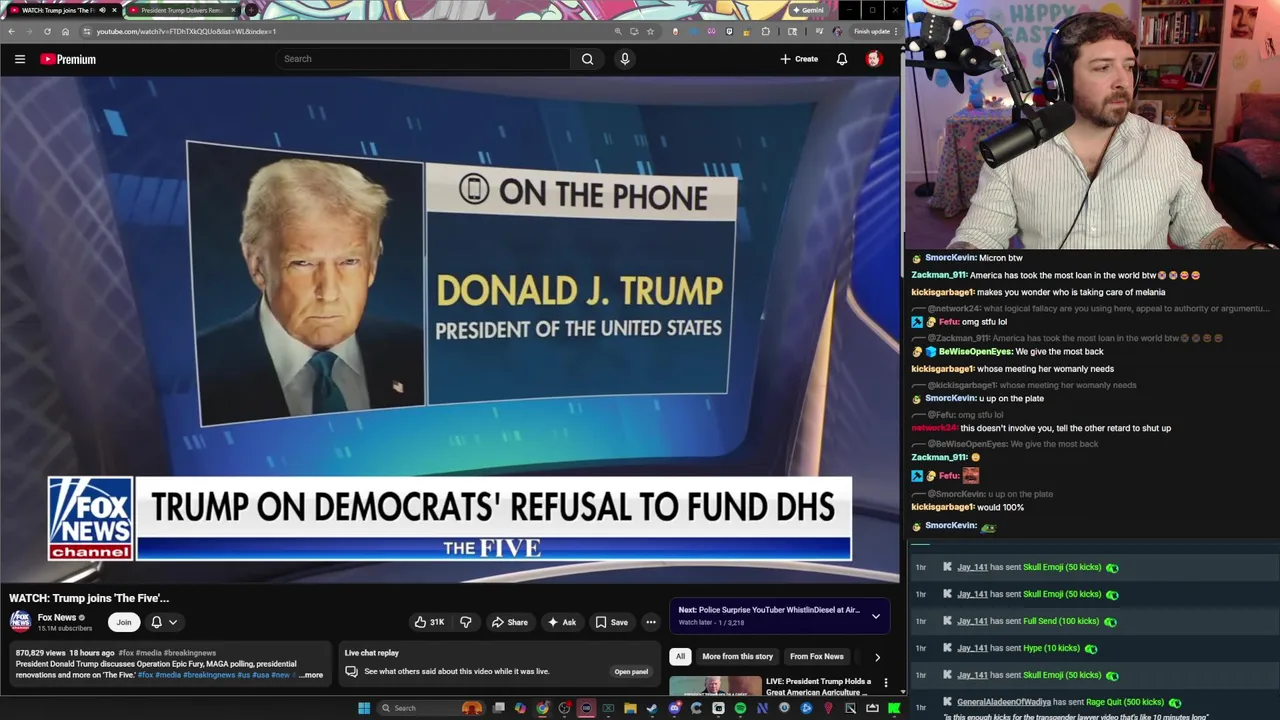This screenshot has width=1280, height=720.
Task: Open Spotify from the taskbar
Action: coord(740,708)
